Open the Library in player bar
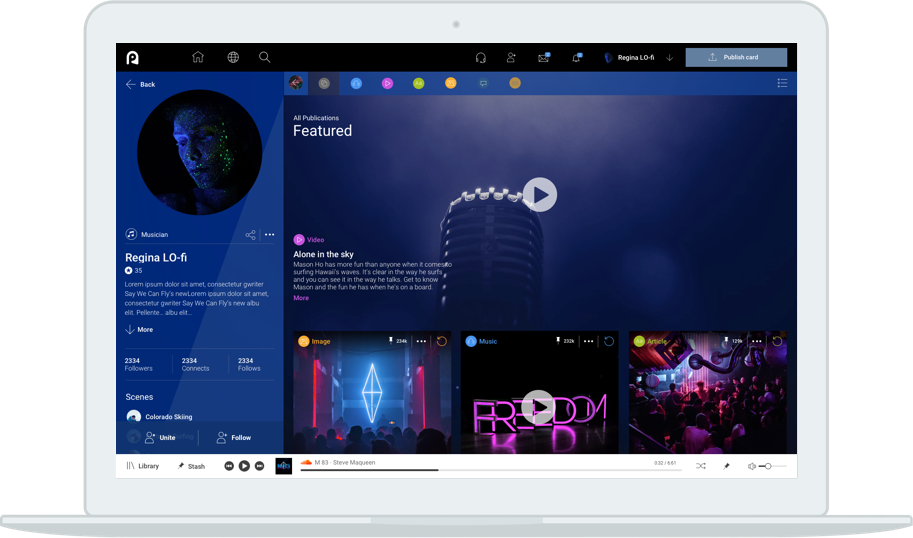 point(143,466)
